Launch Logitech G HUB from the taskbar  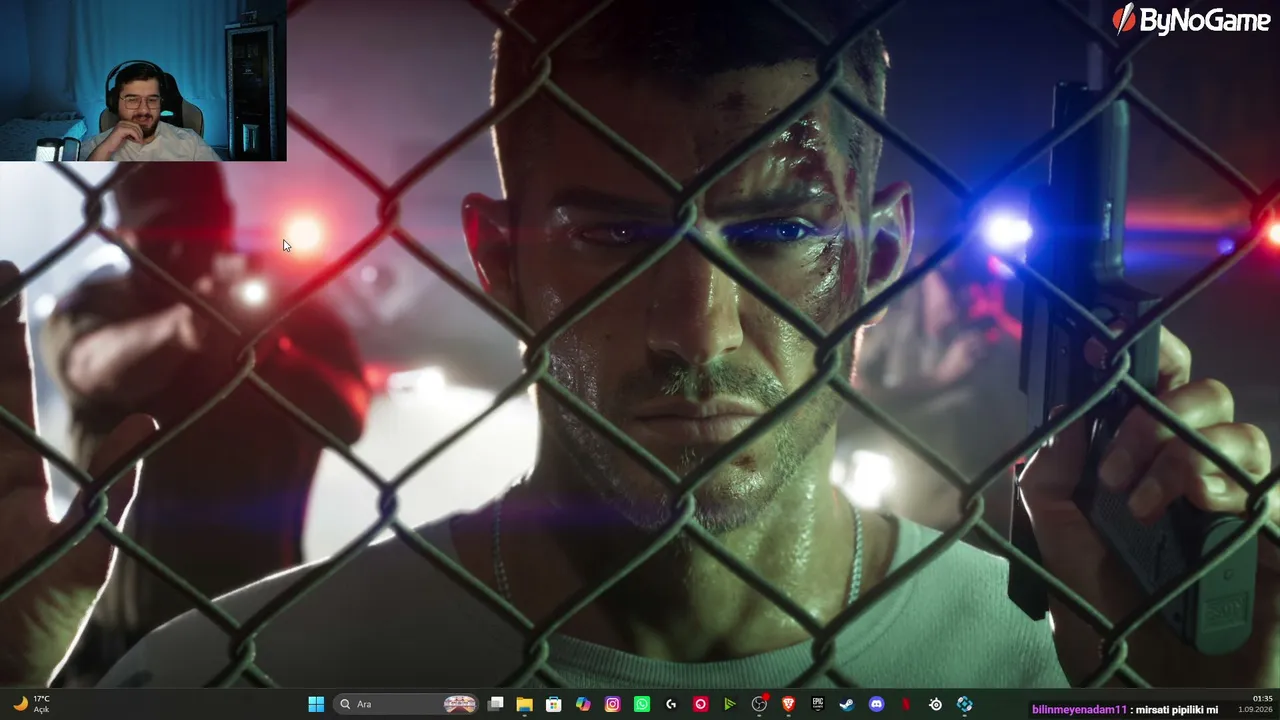(671, 704)
